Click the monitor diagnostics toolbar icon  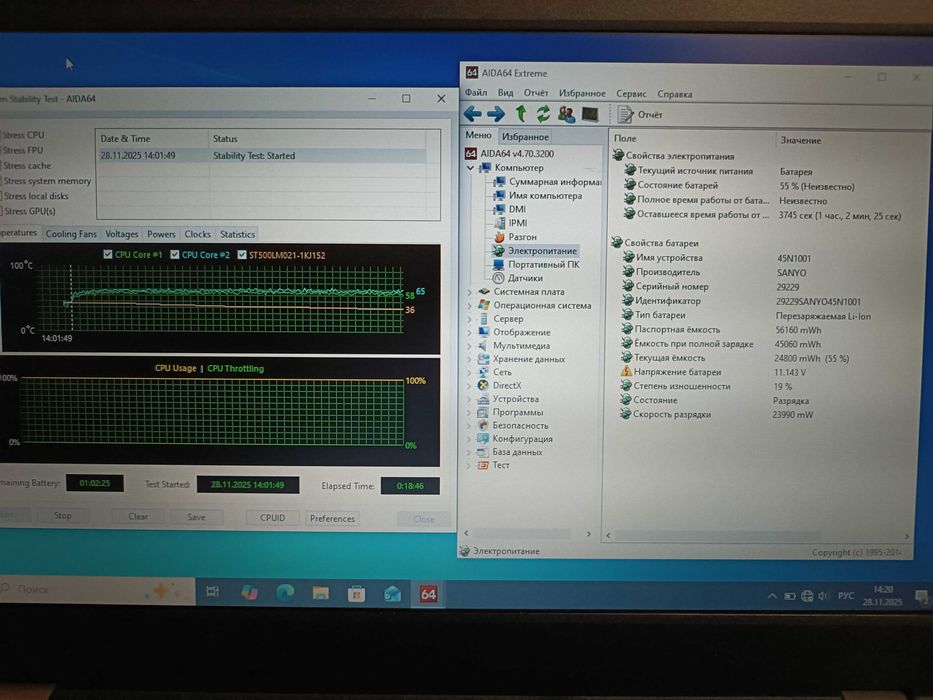click(x=590, y=114)
